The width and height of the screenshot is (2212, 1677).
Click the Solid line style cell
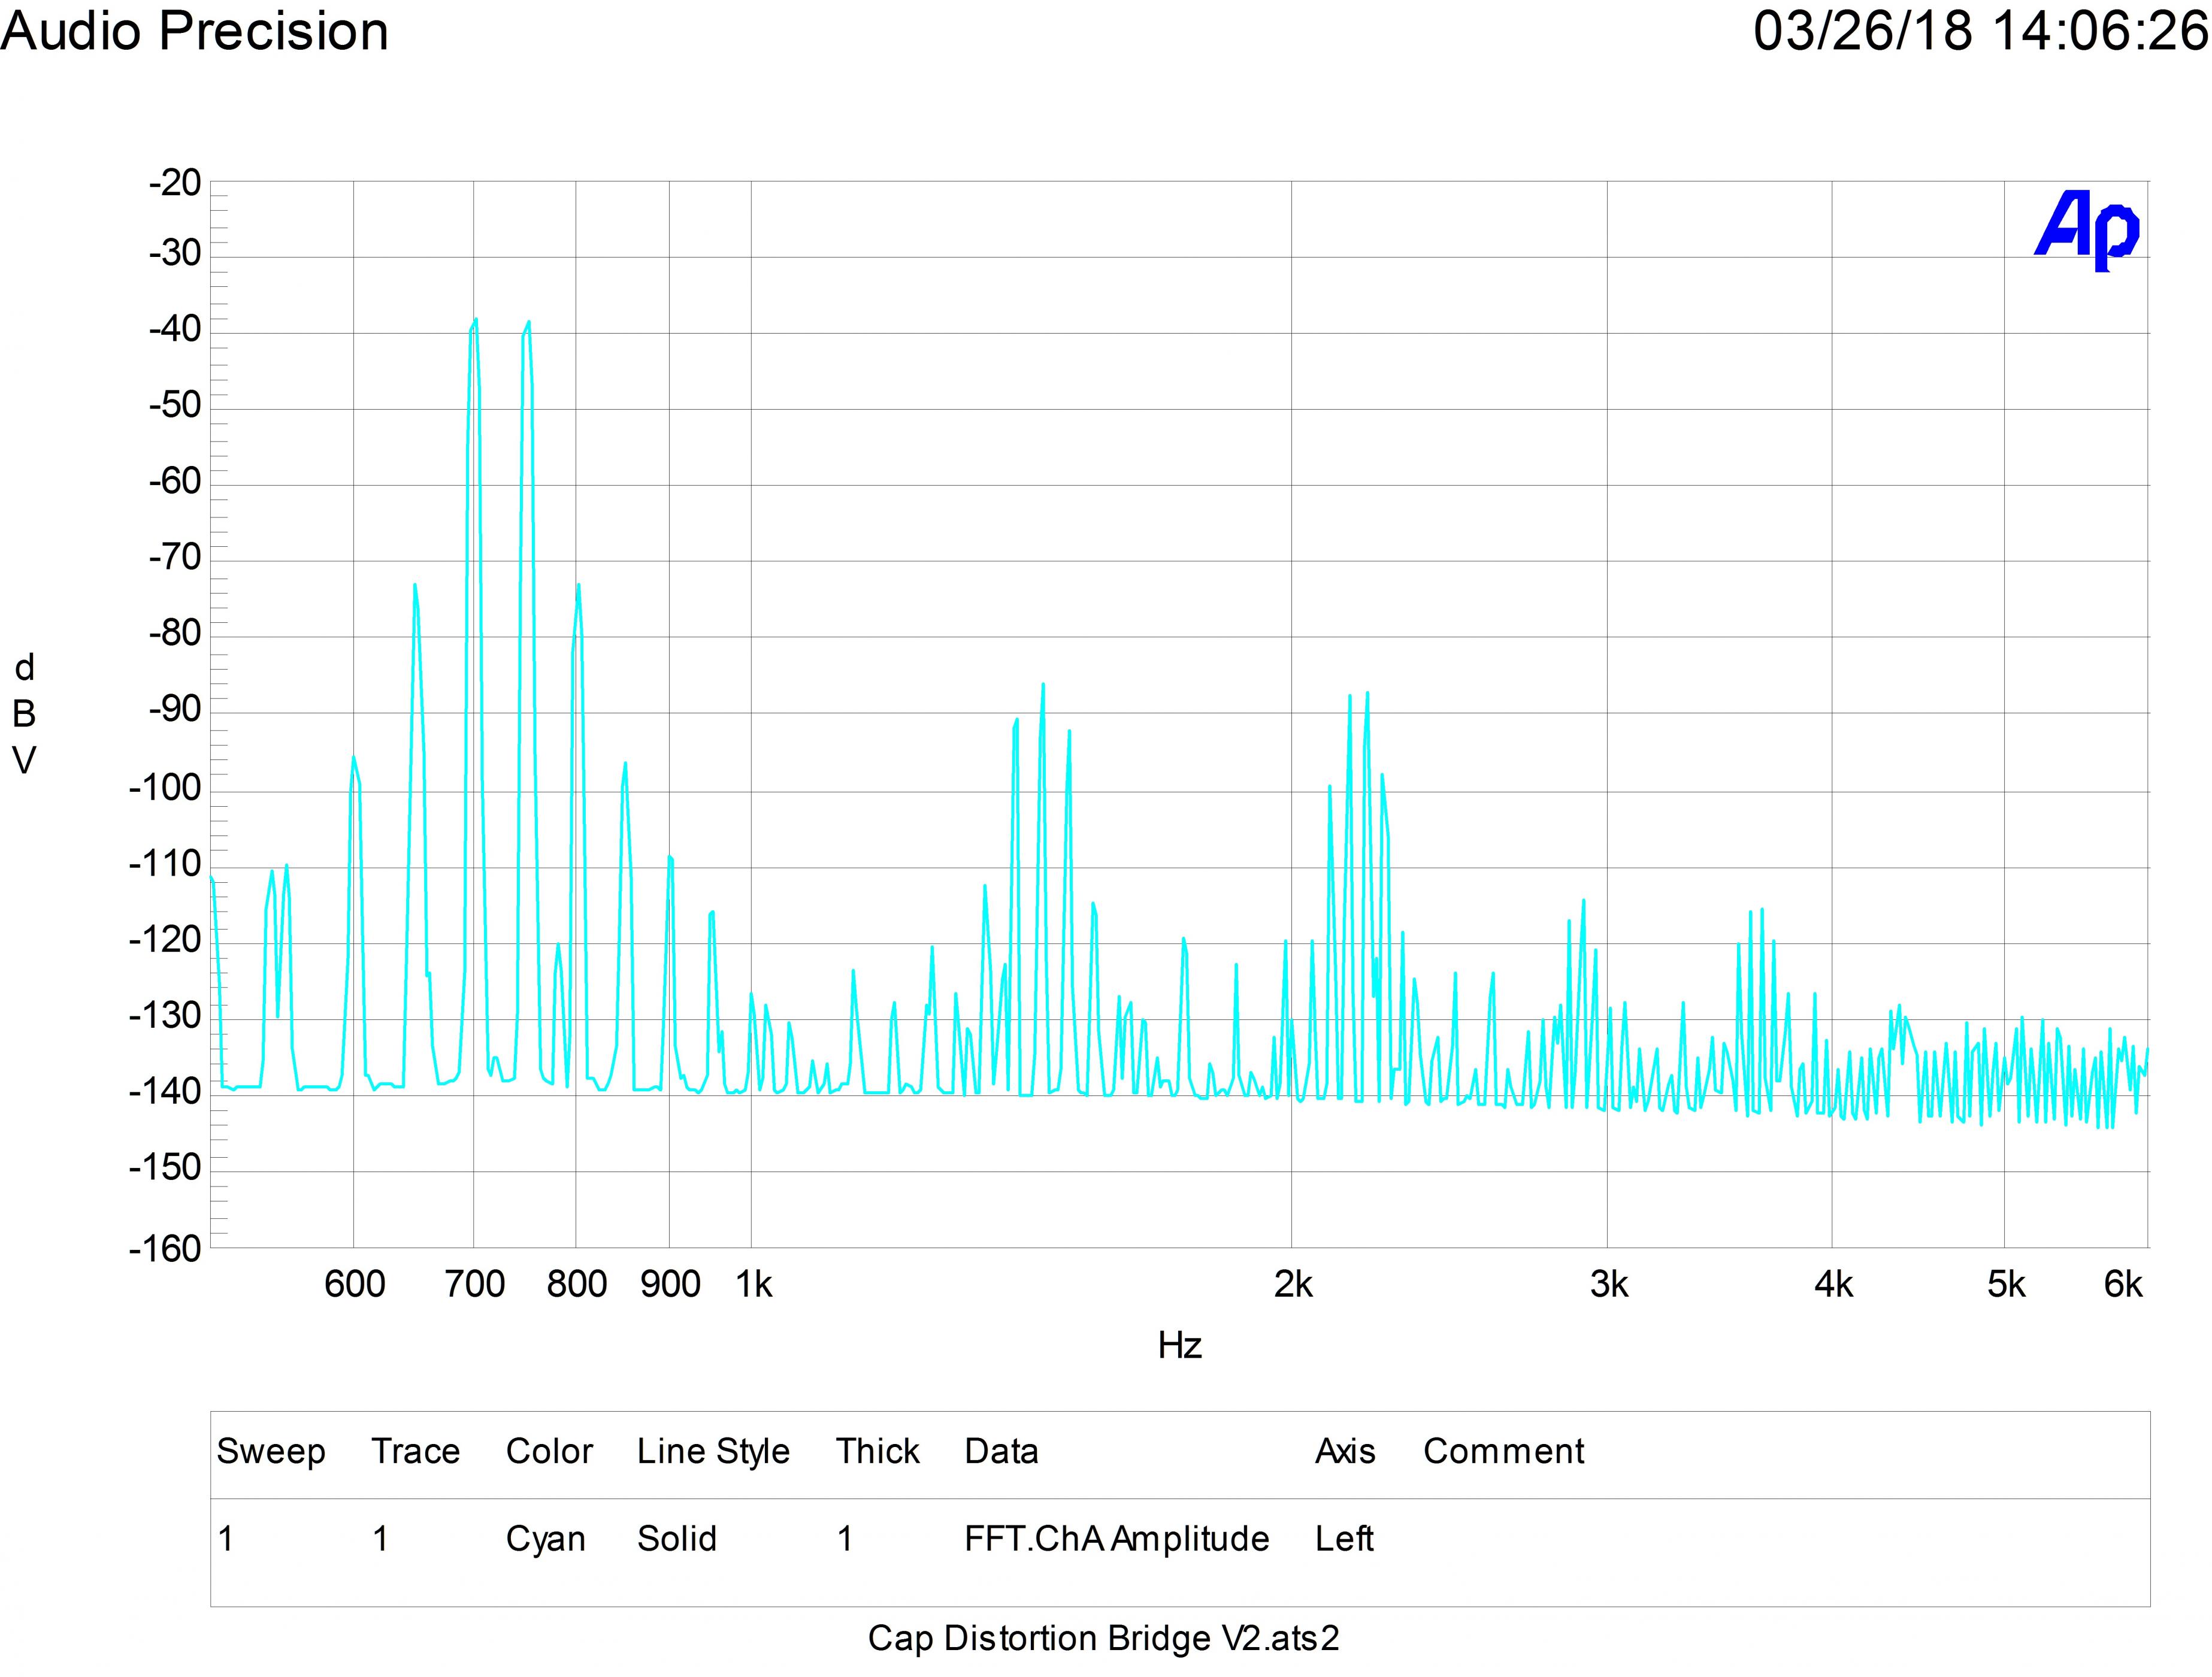(677, 1538)
